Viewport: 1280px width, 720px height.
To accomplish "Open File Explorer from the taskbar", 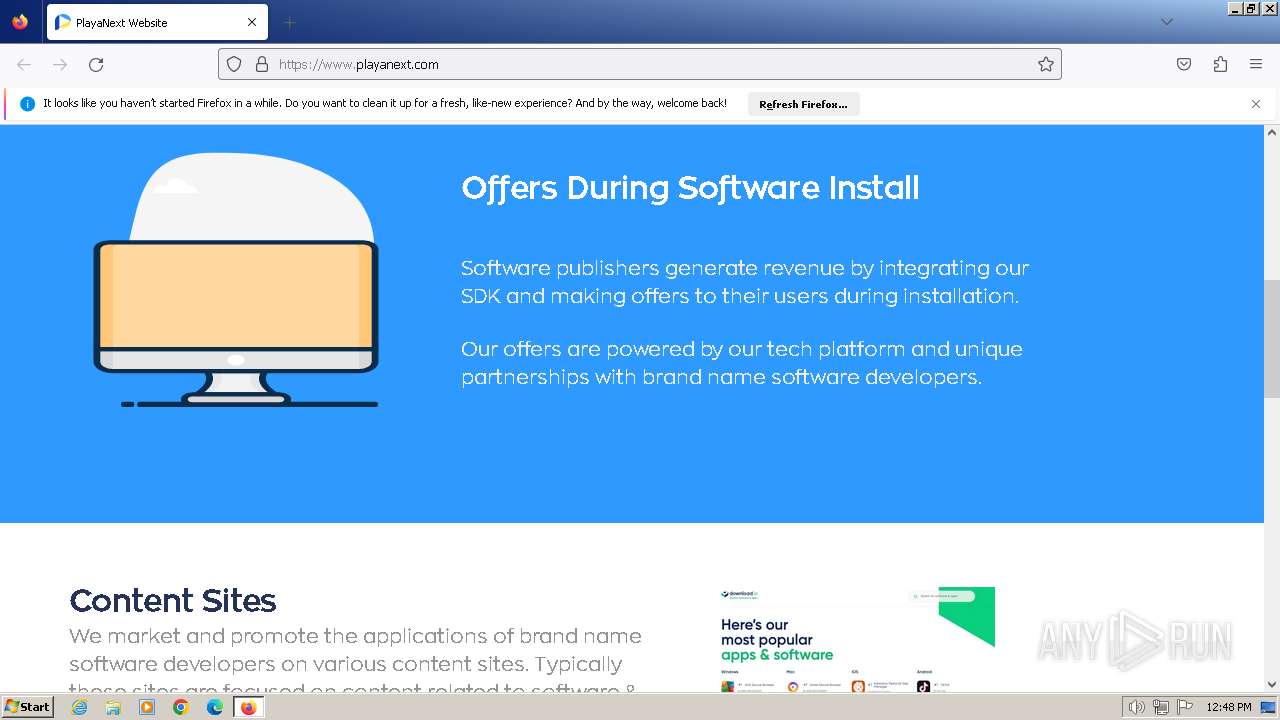I will [113, 707].
